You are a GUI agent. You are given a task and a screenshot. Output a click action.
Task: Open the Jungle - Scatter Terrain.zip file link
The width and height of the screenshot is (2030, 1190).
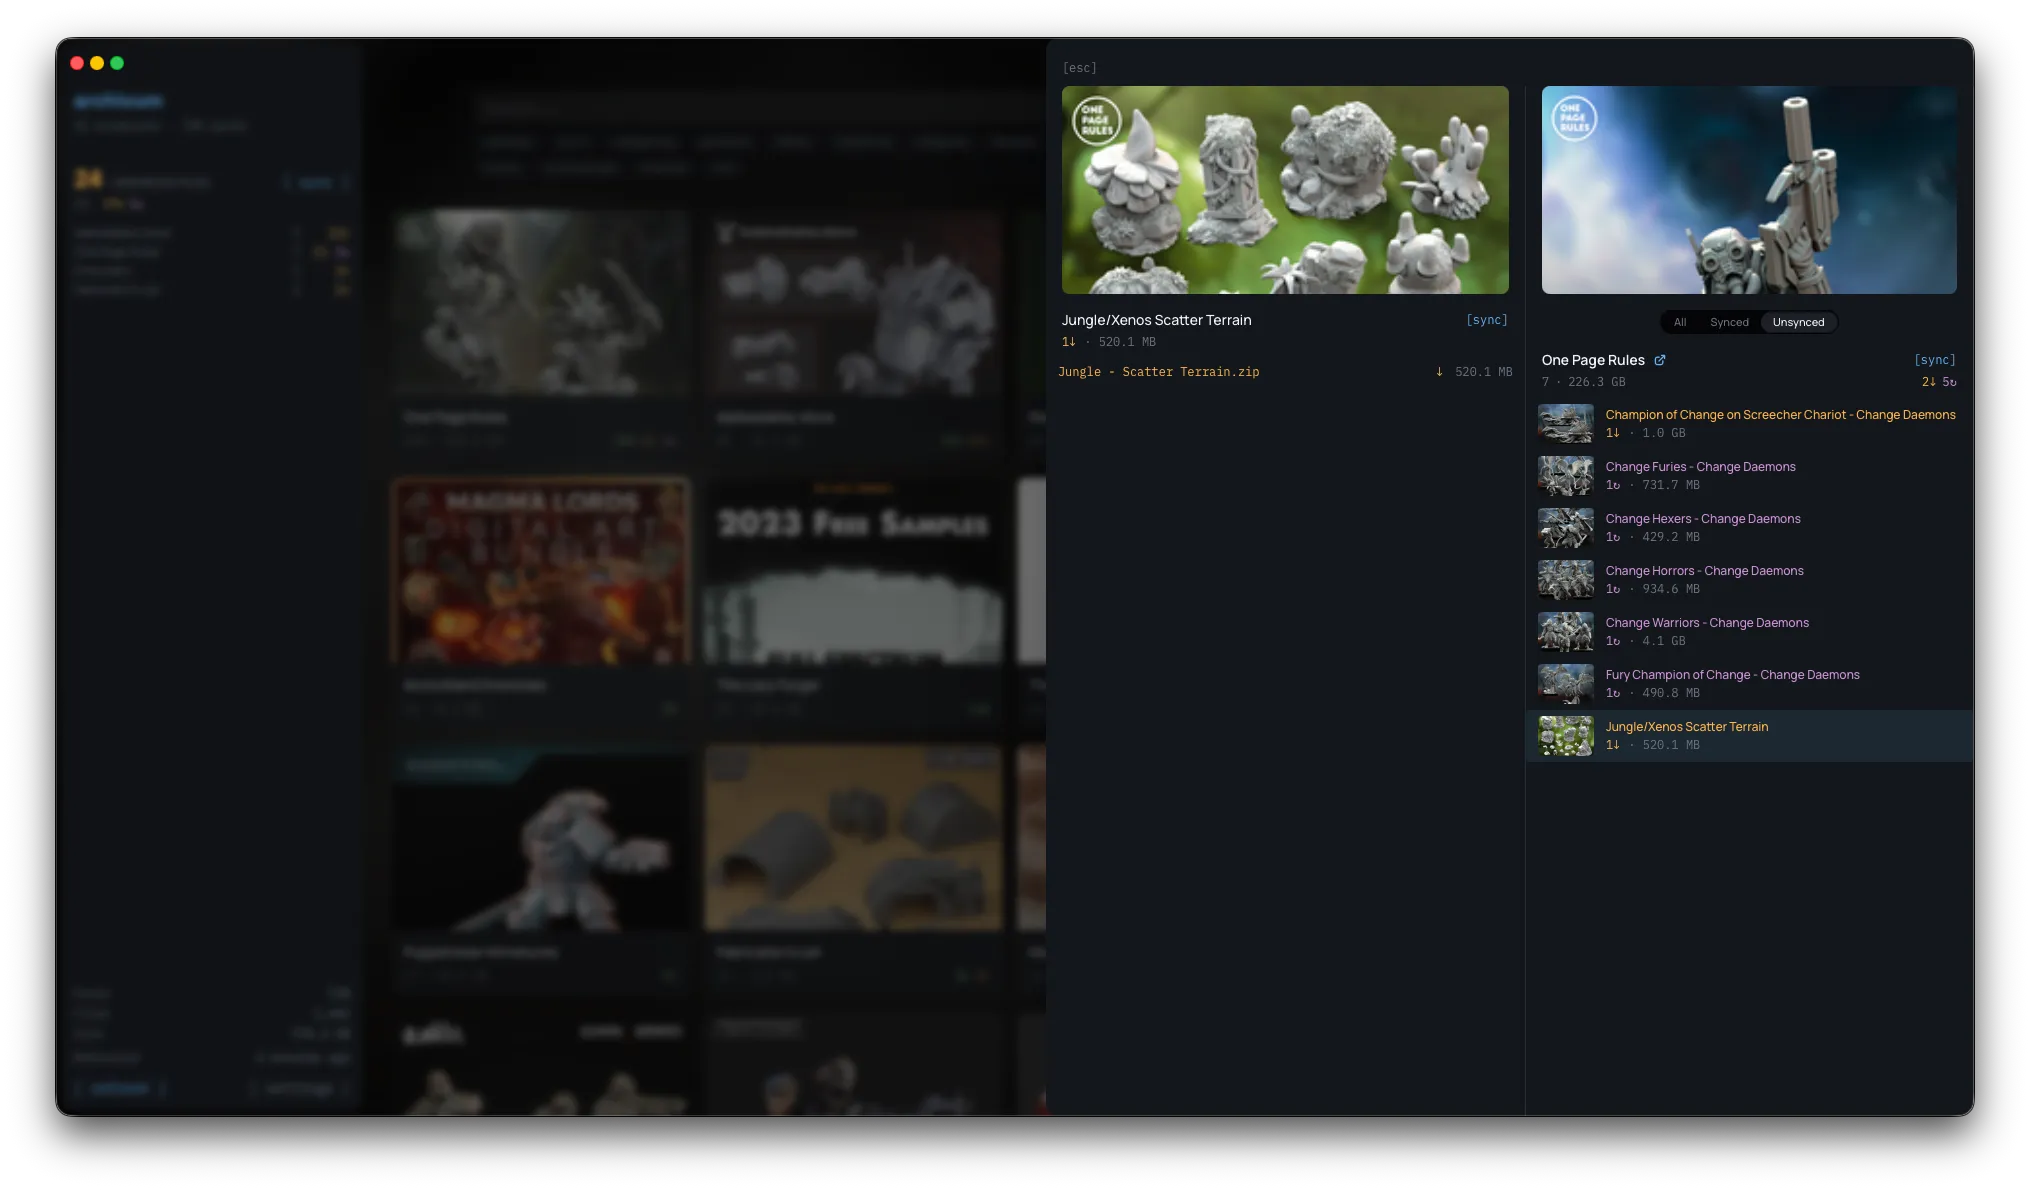click(x=1159, y=371)
